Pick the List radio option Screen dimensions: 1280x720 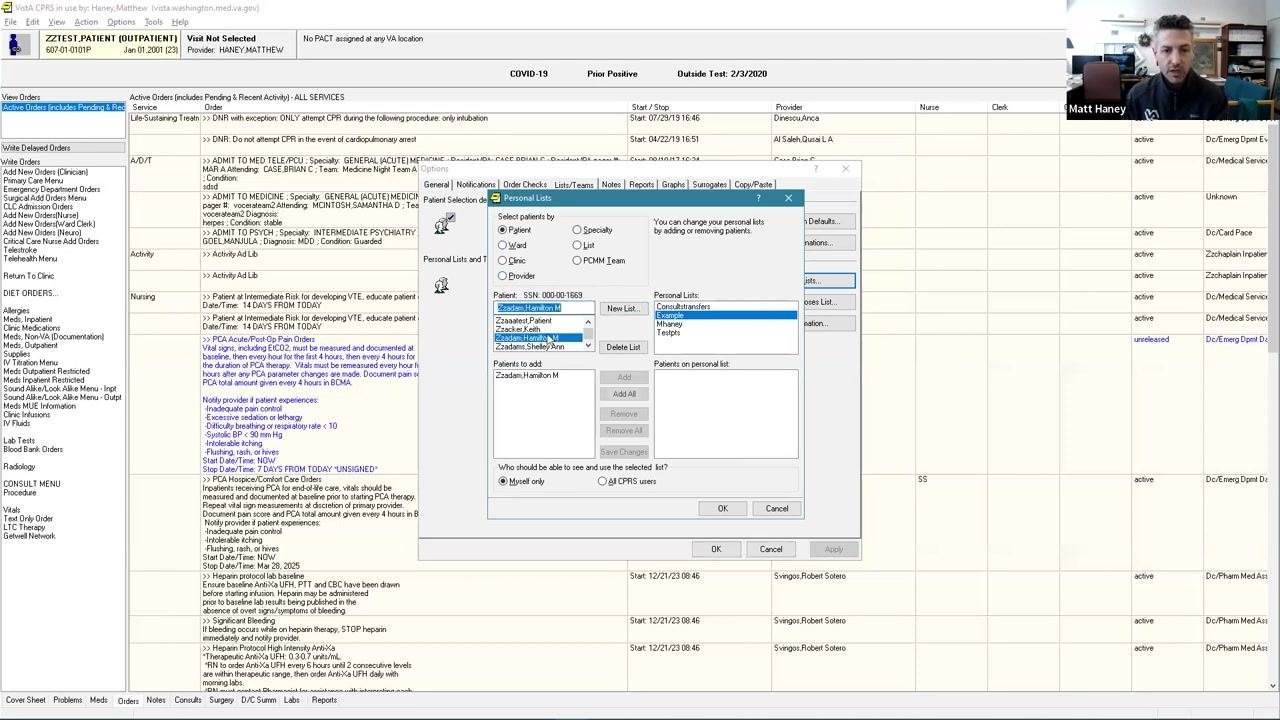577,245
